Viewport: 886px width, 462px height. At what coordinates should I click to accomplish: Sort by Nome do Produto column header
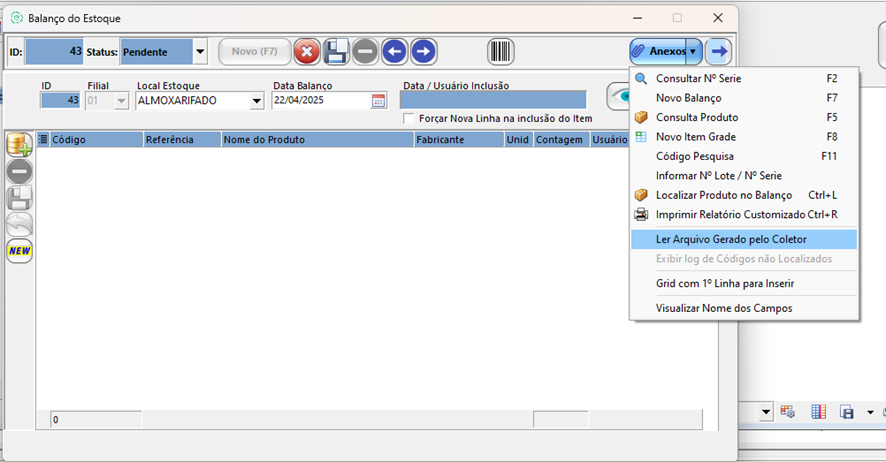tap(317, 140)
